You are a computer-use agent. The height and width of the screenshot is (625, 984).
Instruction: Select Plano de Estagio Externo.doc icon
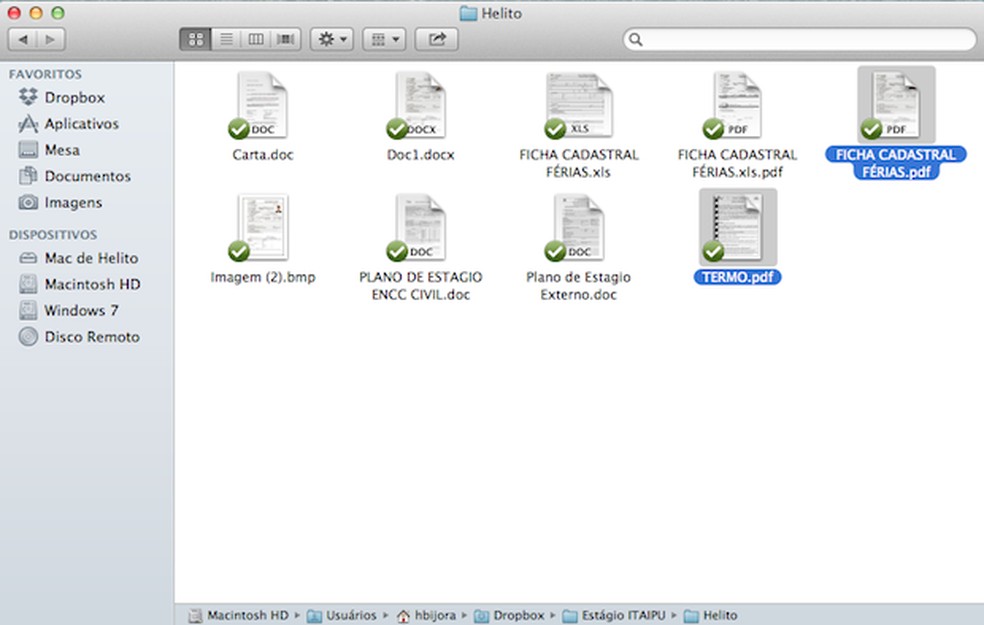(579, 227)
